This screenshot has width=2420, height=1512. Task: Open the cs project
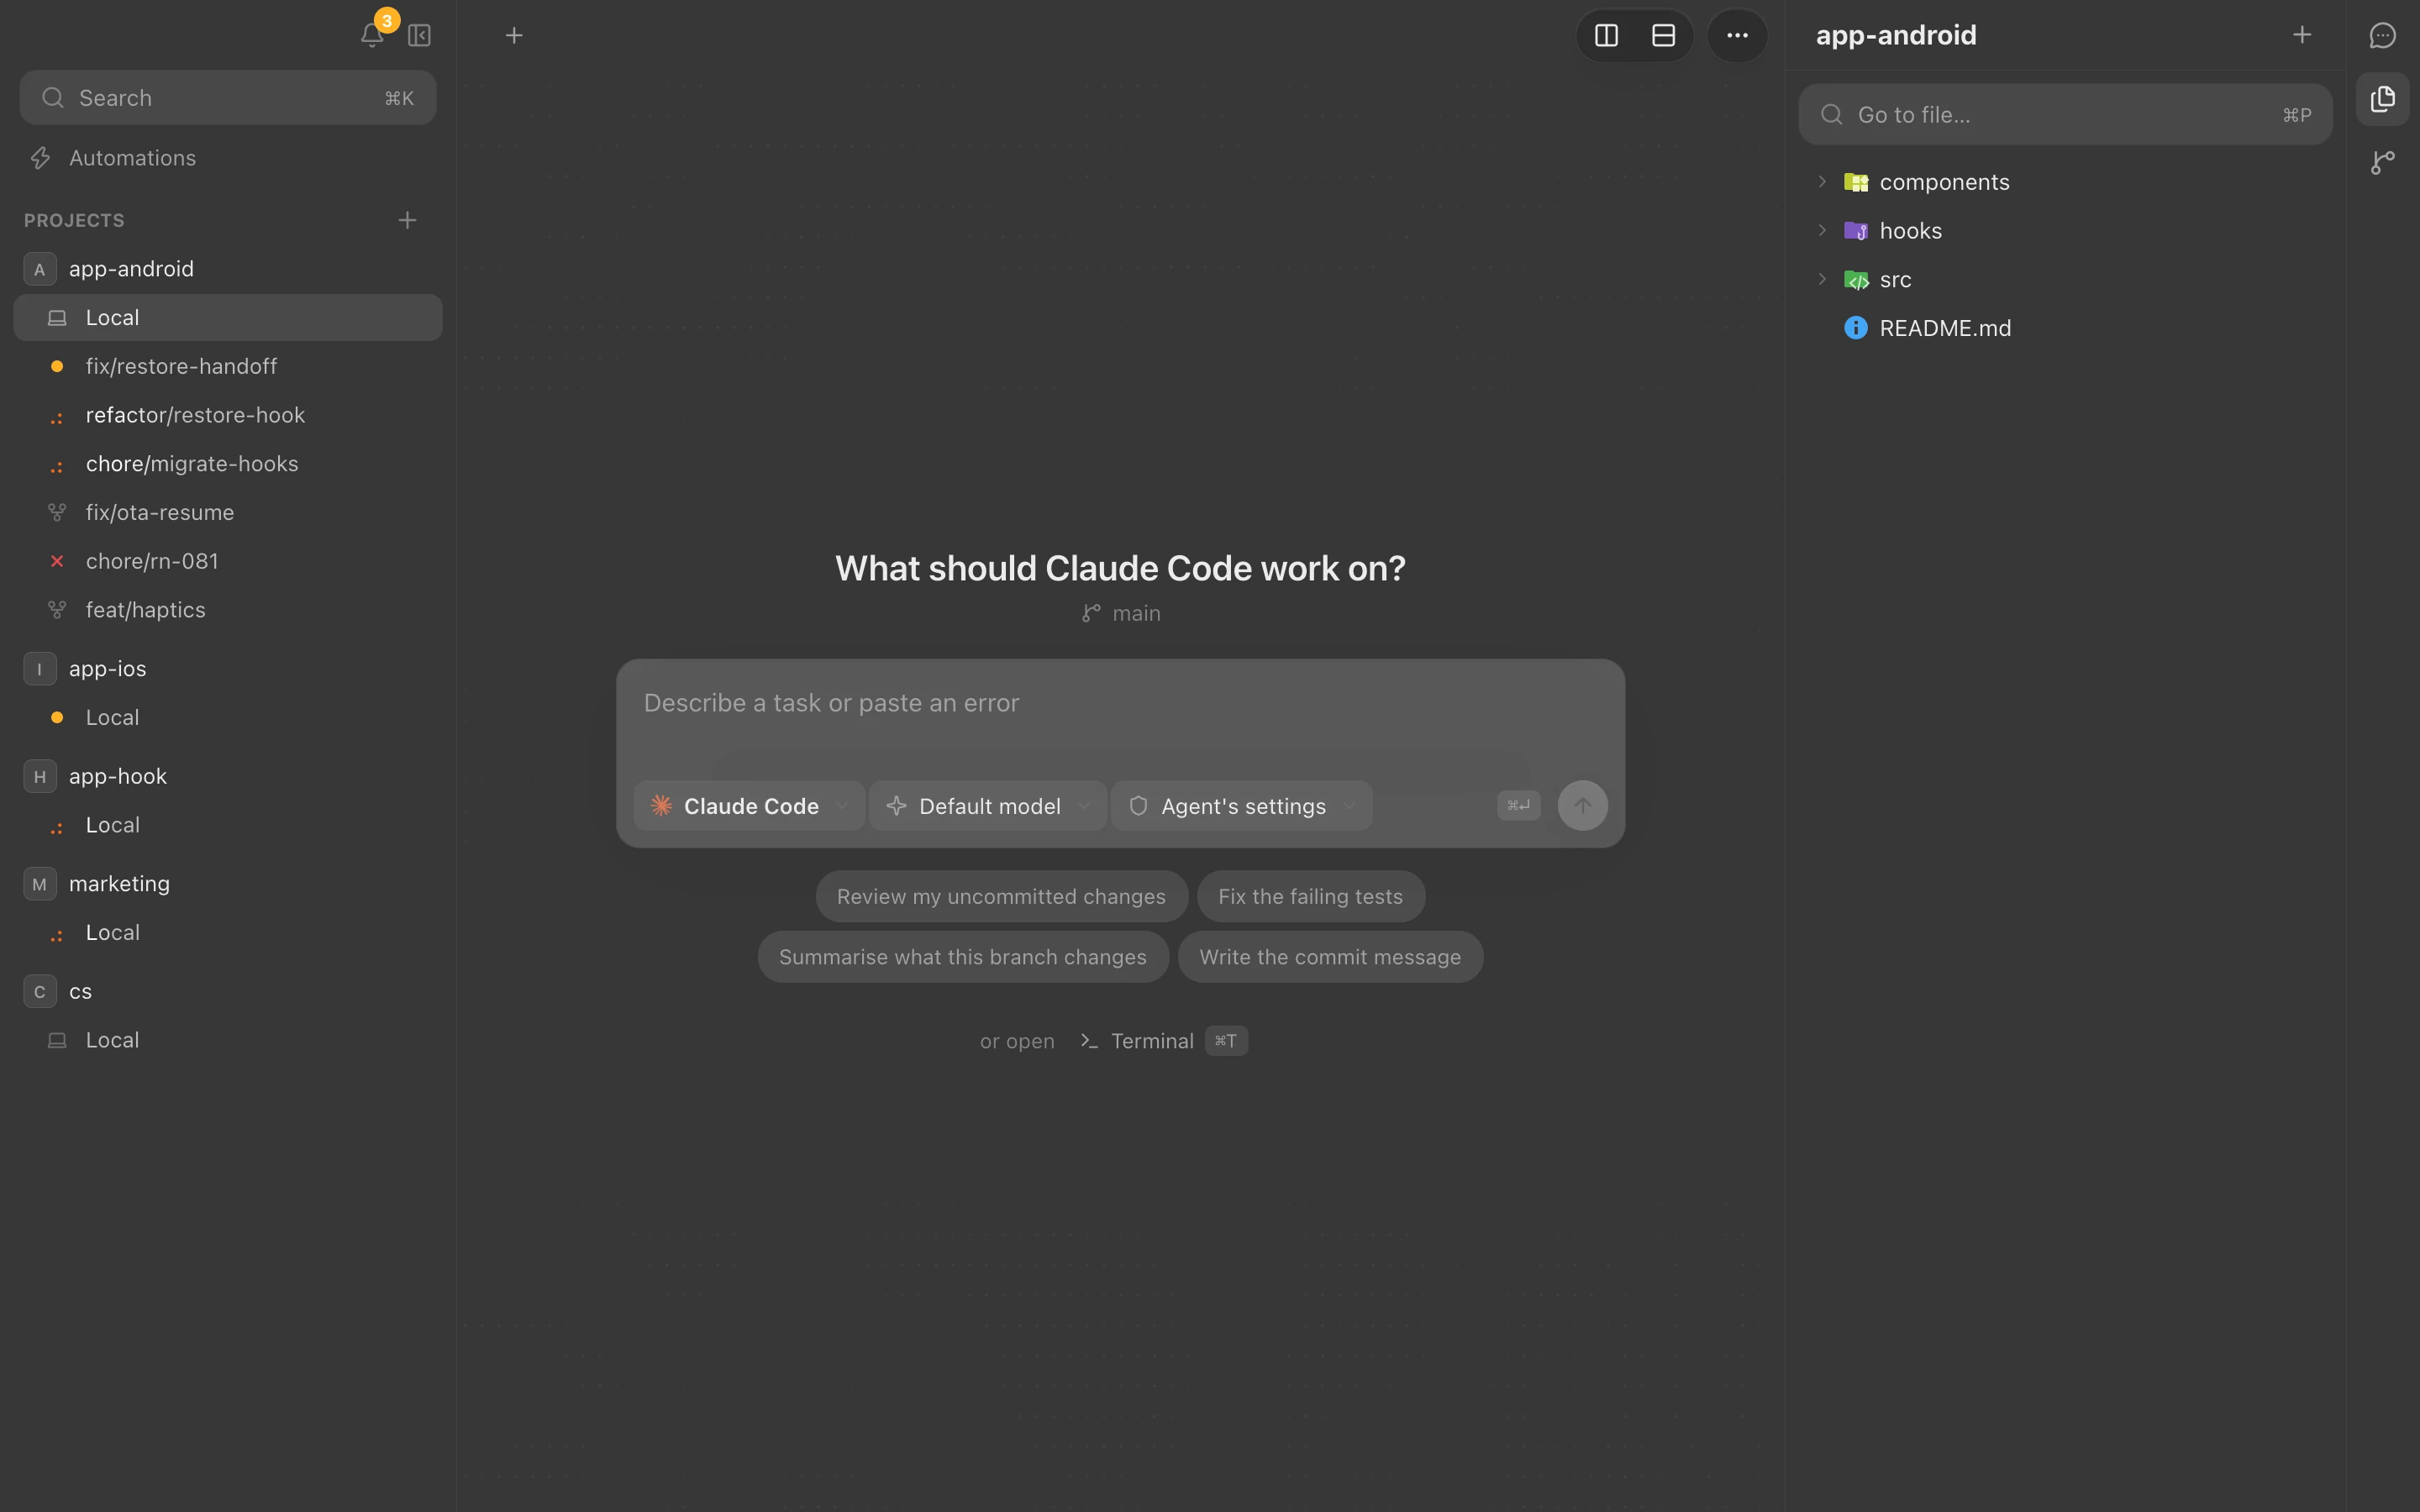point(228,992)
